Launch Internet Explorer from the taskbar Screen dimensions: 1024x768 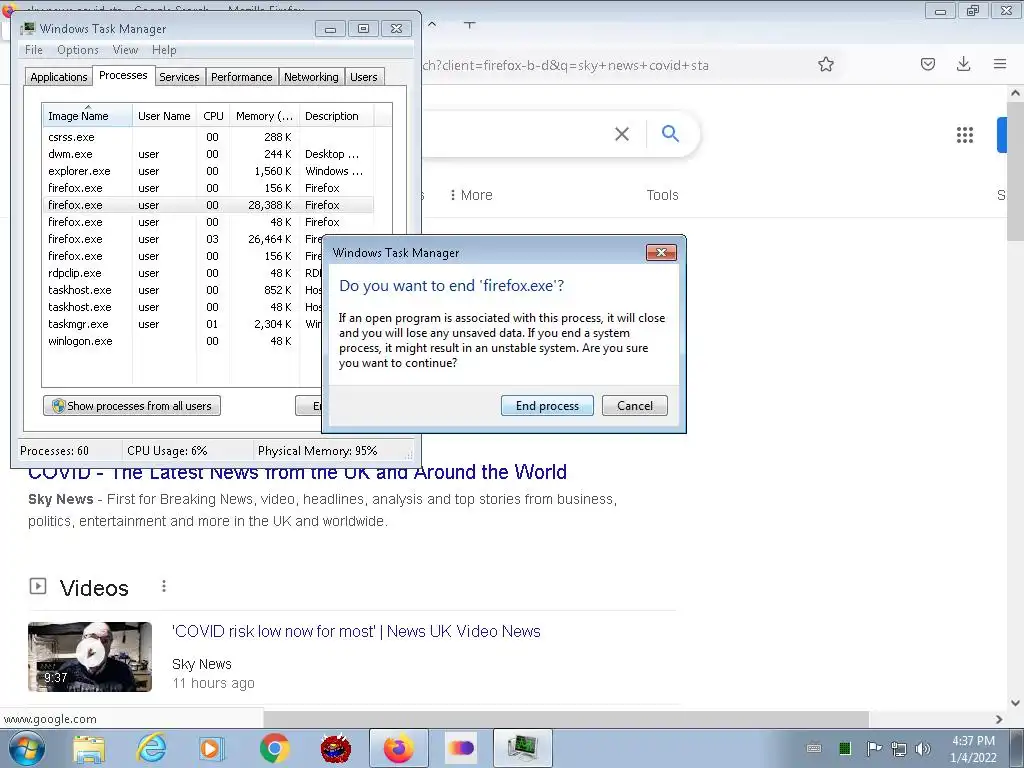150,748
